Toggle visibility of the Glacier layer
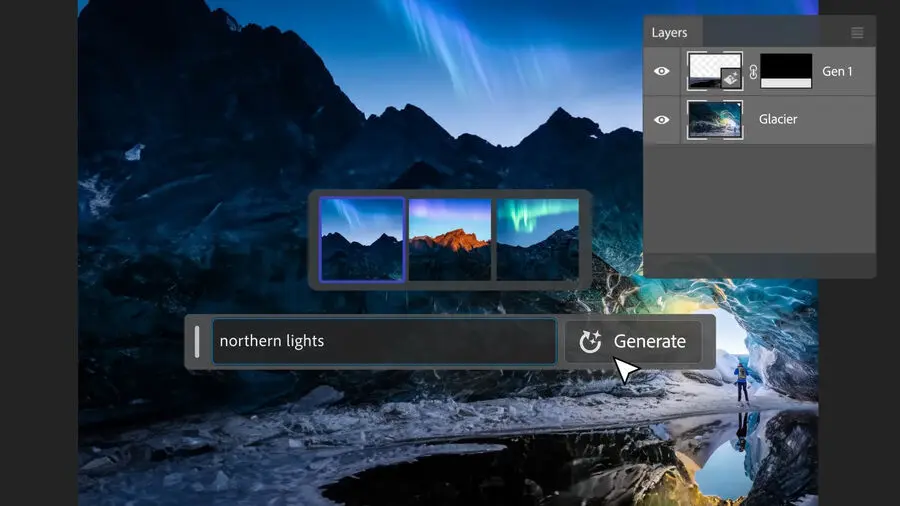Viewport: 900px width, 506px height. (662, 120)
